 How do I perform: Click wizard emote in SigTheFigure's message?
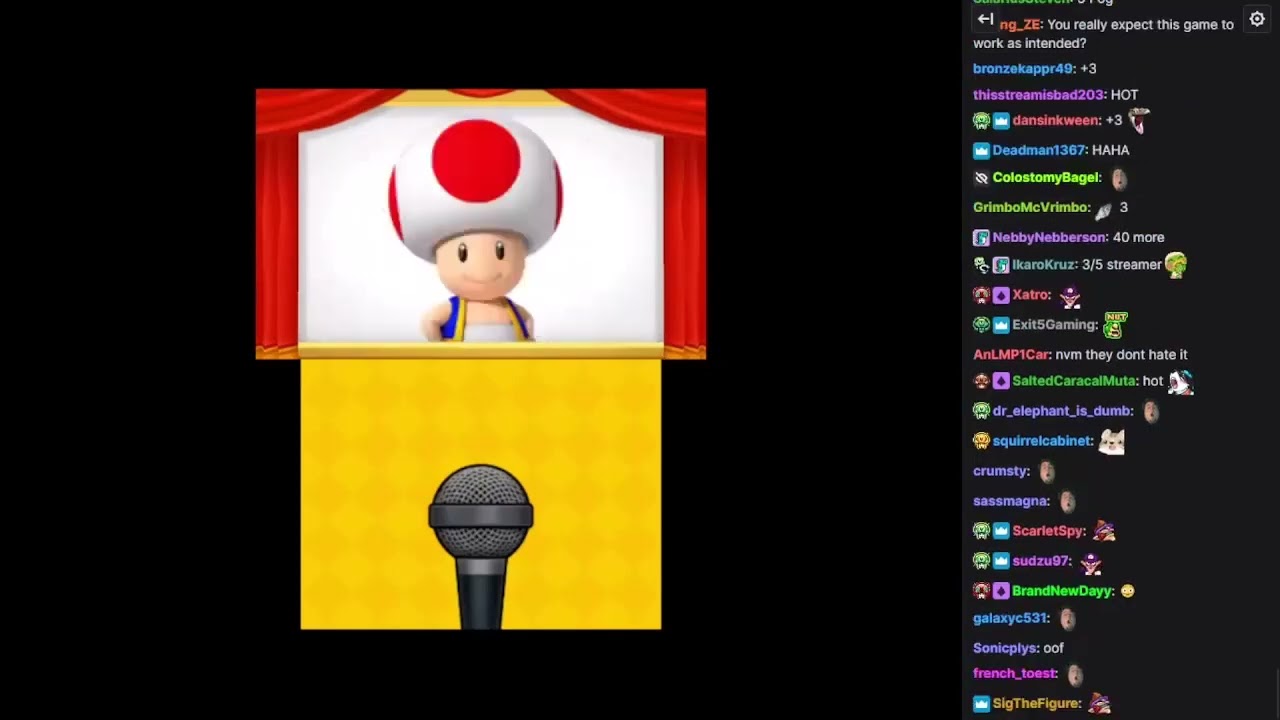1099,703
